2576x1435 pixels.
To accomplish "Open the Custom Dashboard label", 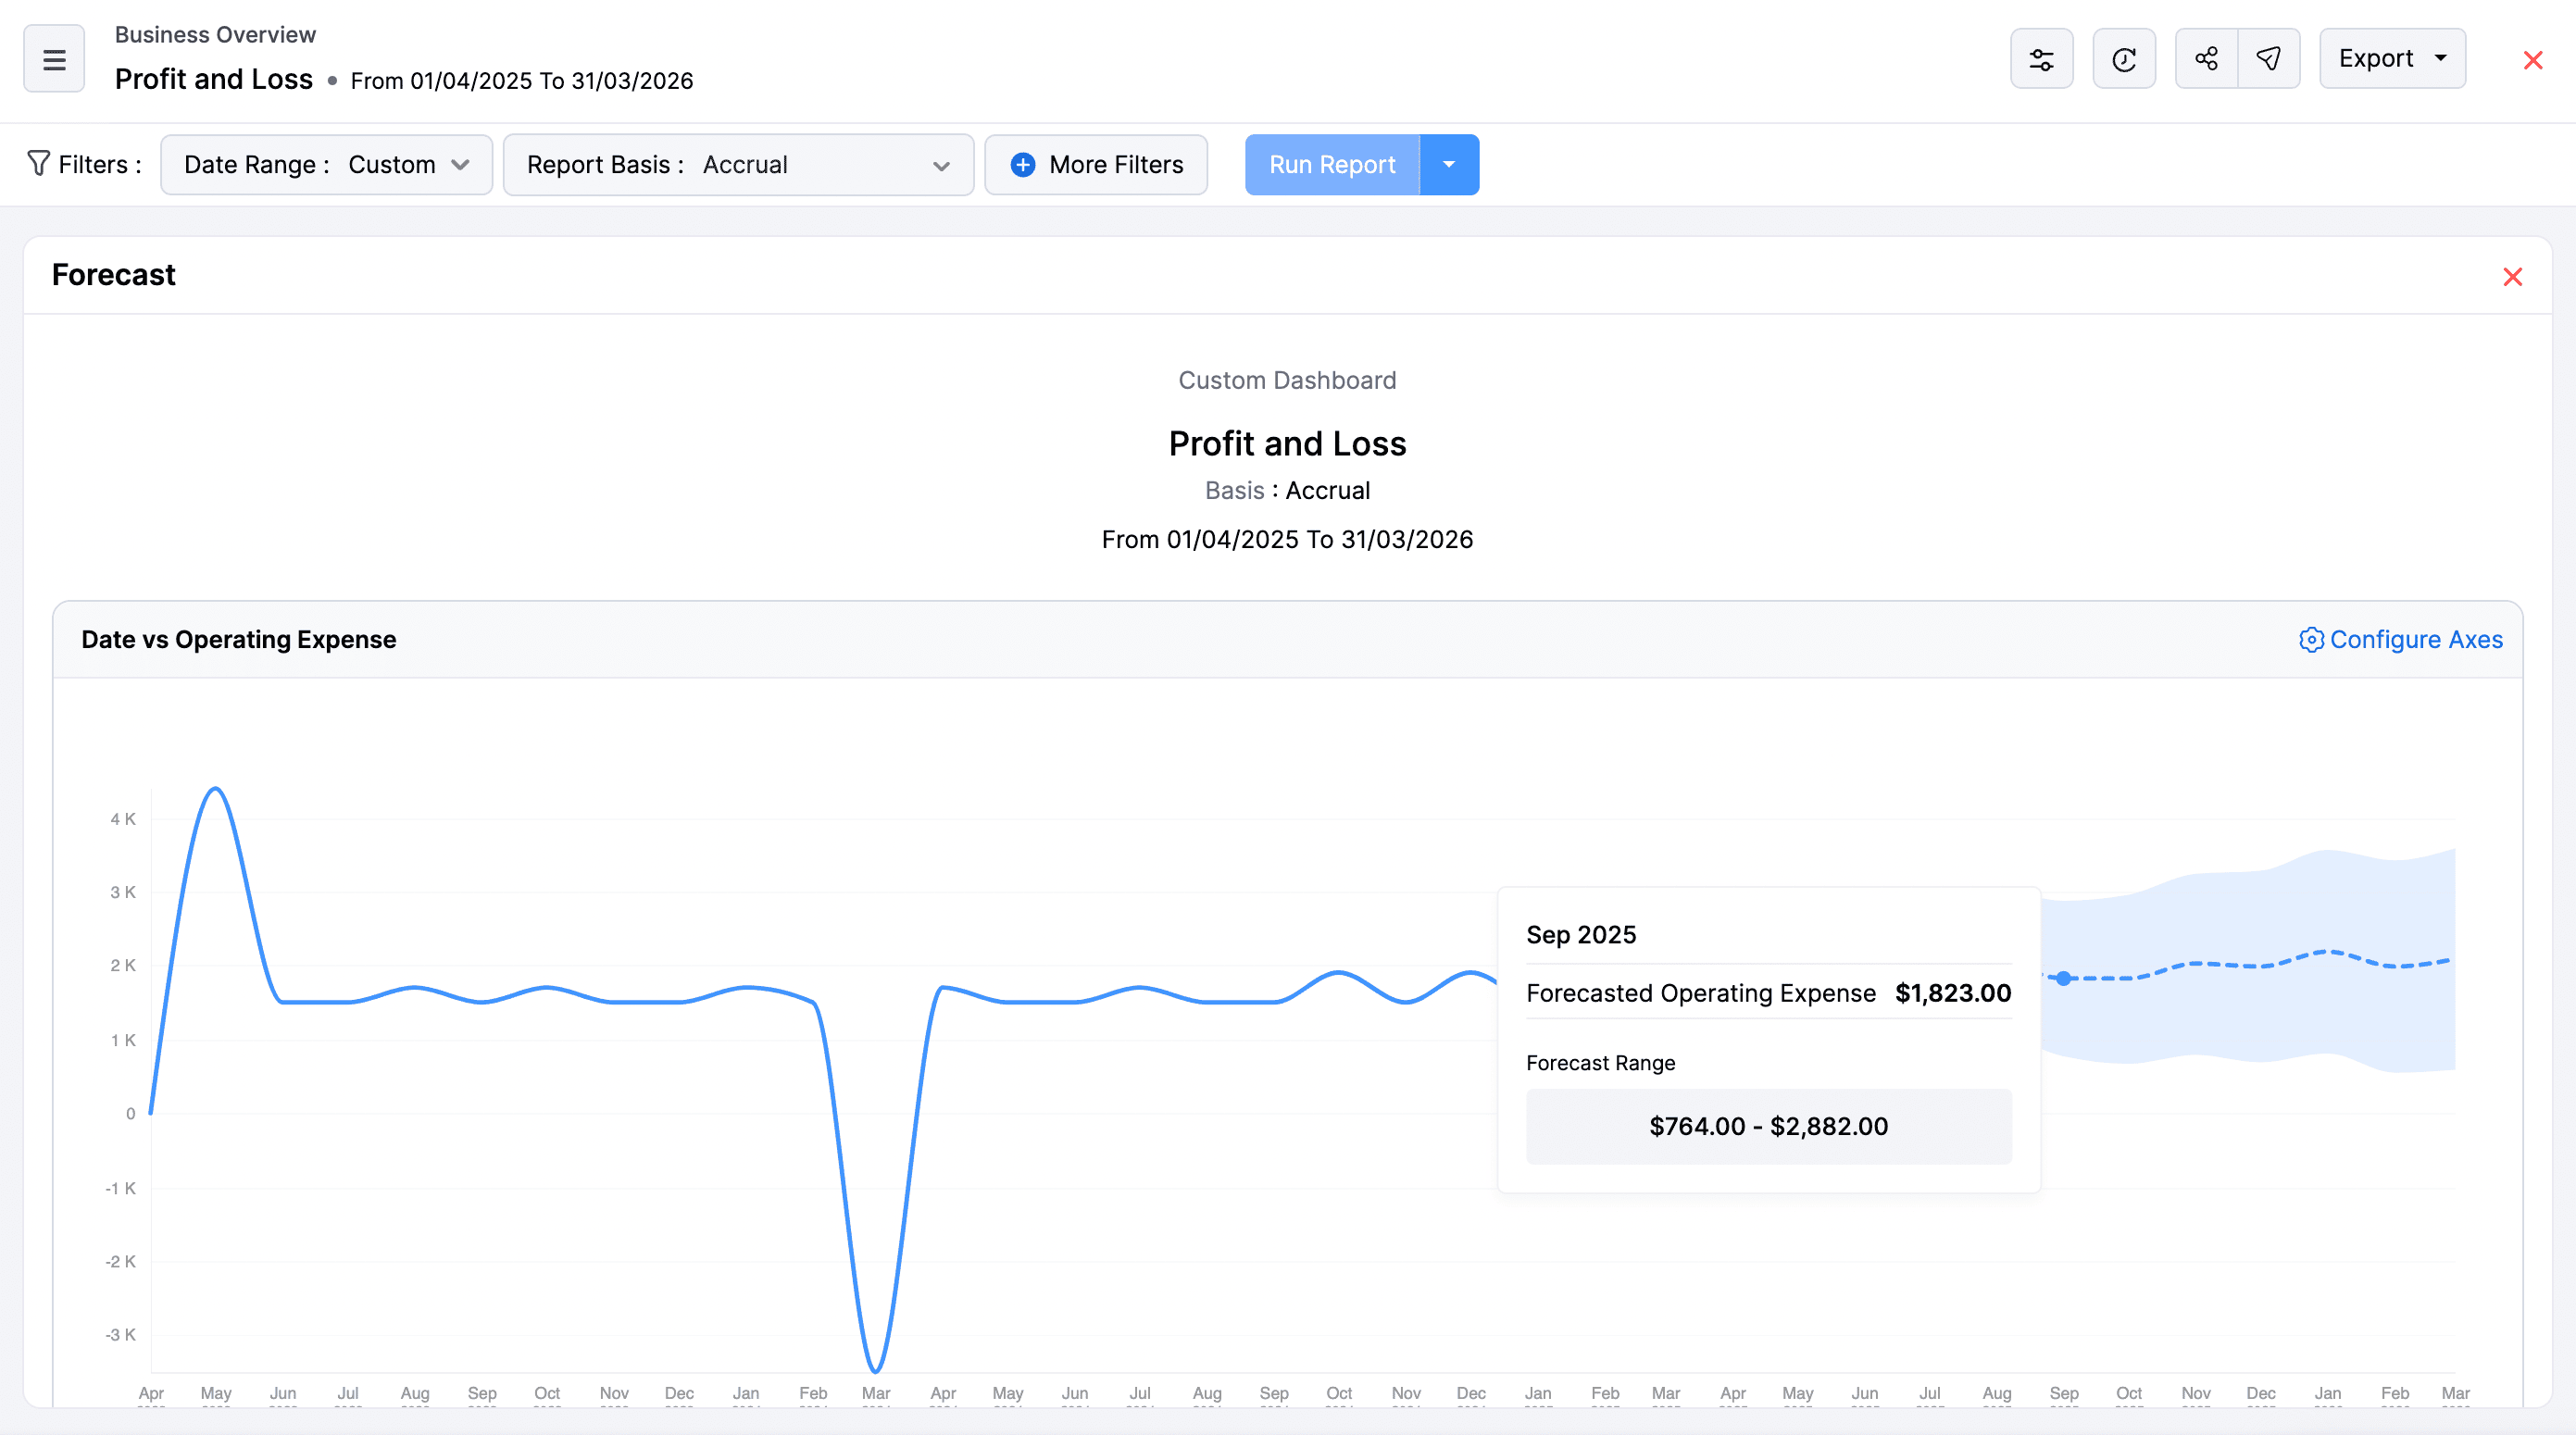I will tap(1287, 380).
